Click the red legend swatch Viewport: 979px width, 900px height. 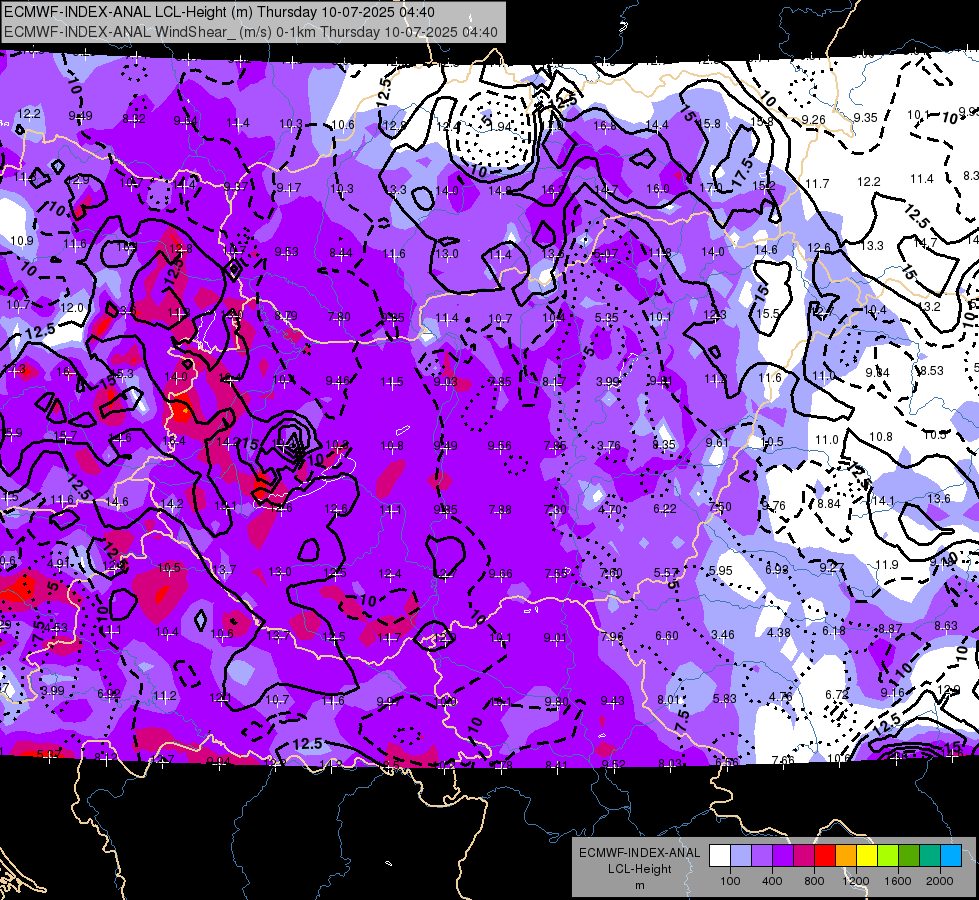[825, 856]
